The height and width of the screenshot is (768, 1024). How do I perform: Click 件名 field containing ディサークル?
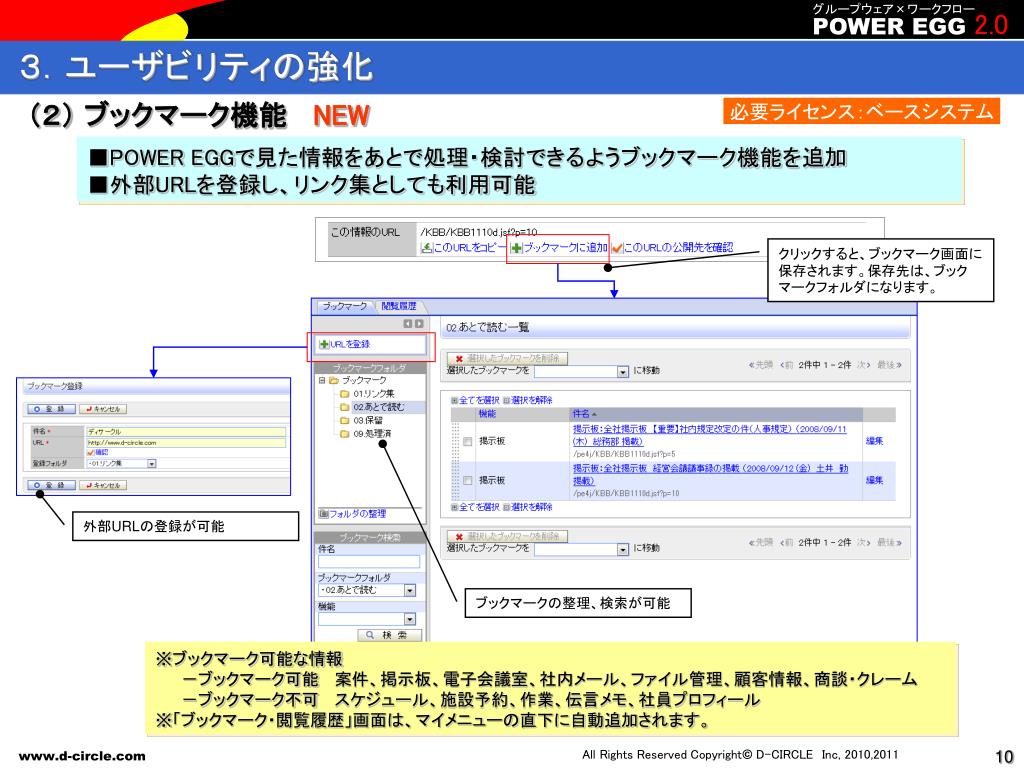pyautogui.click(x=186, y=432)
